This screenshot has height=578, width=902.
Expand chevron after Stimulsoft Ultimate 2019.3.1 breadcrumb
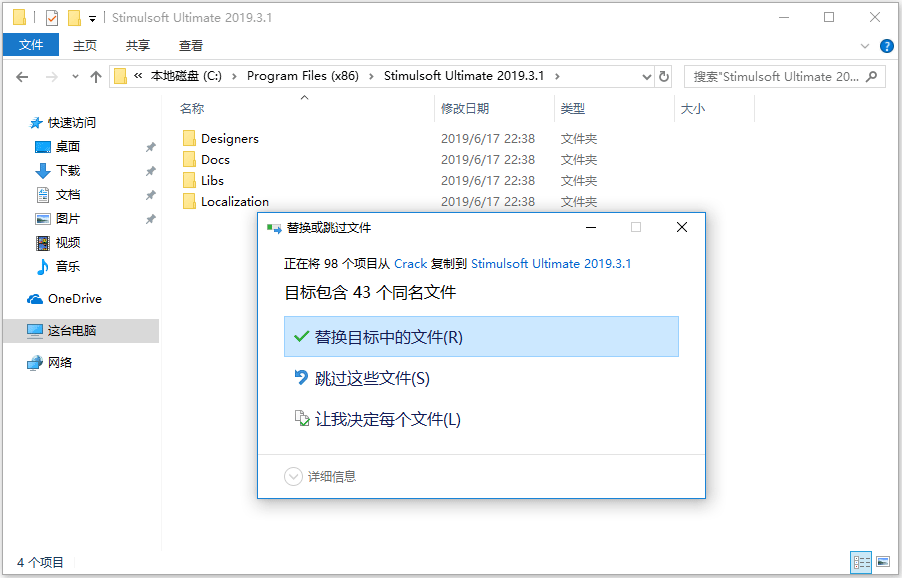[557, 76]
